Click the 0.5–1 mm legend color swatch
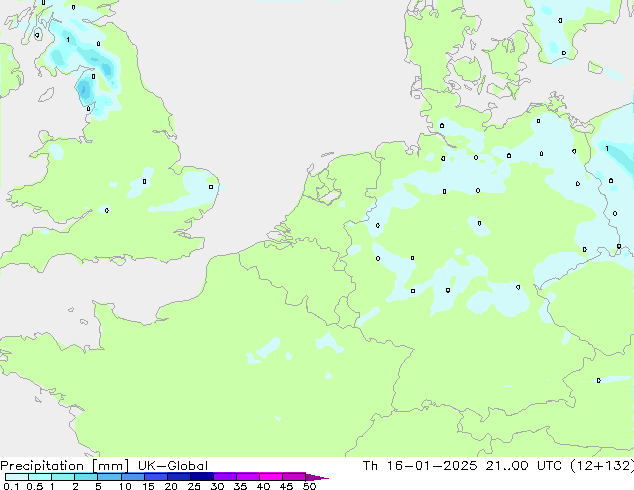The height and width of the screenshot is (490, 634). coord(40,477)
